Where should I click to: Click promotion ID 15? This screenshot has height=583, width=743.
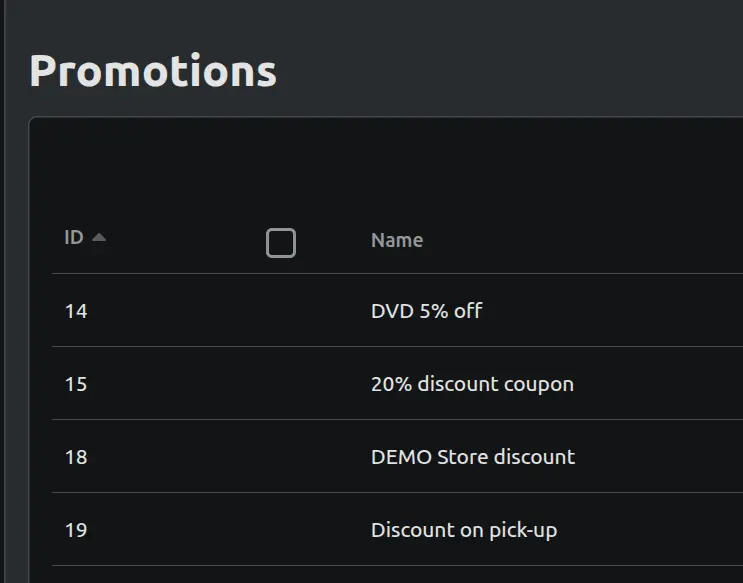pyautogui.click(x=76, y=384)
